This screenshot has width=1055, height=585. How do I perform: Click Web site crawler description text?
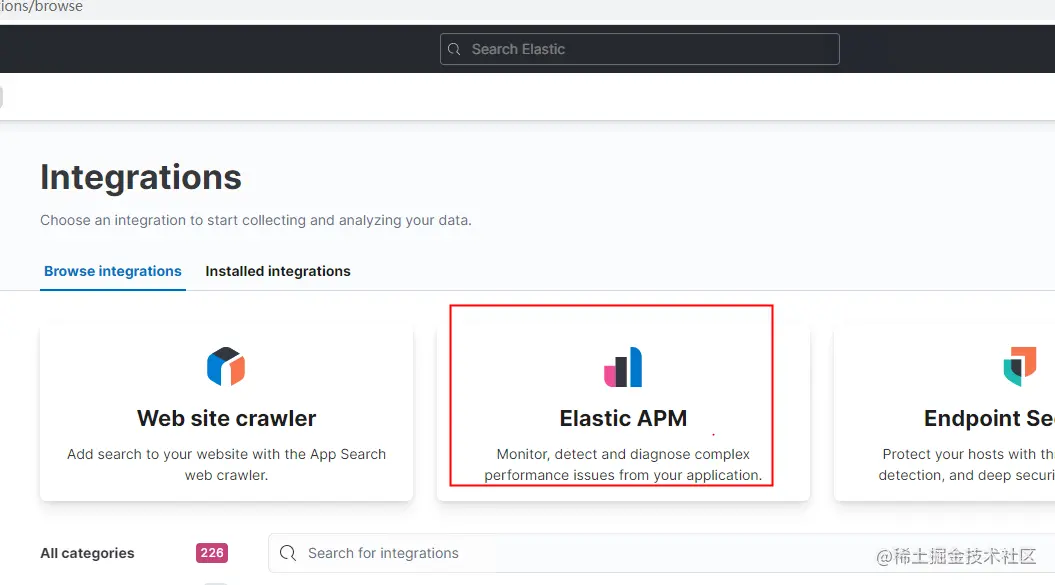tap(226, 464)
